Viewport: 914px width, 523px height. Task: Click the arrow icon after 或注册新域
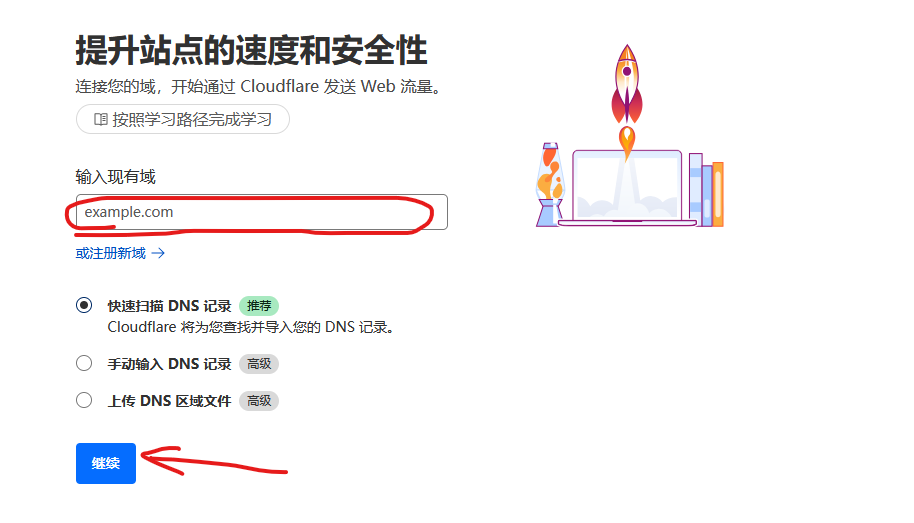click(158, 254)
